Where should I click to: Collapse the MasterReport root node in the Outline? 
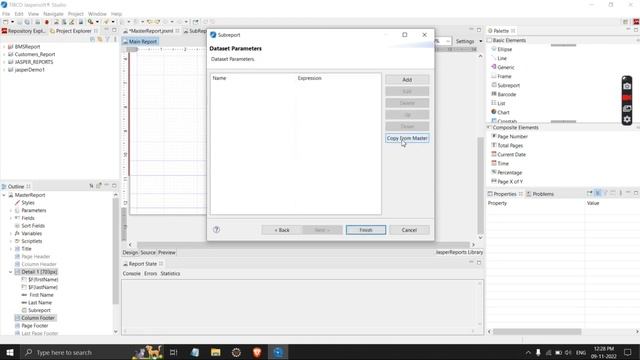coord(4,195)
